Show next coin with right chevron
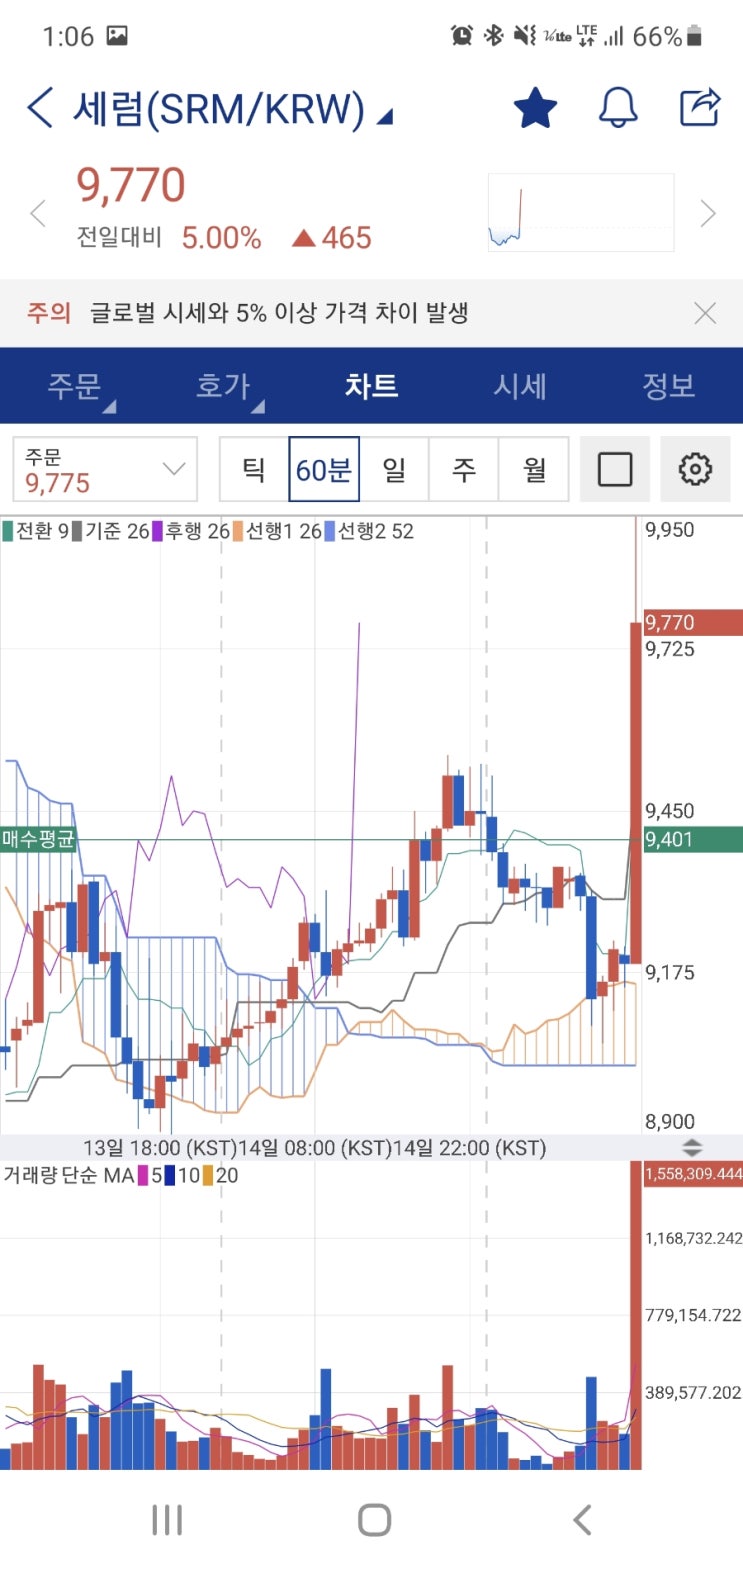This screenshot has width=743, height=1569. click(708, 213)
